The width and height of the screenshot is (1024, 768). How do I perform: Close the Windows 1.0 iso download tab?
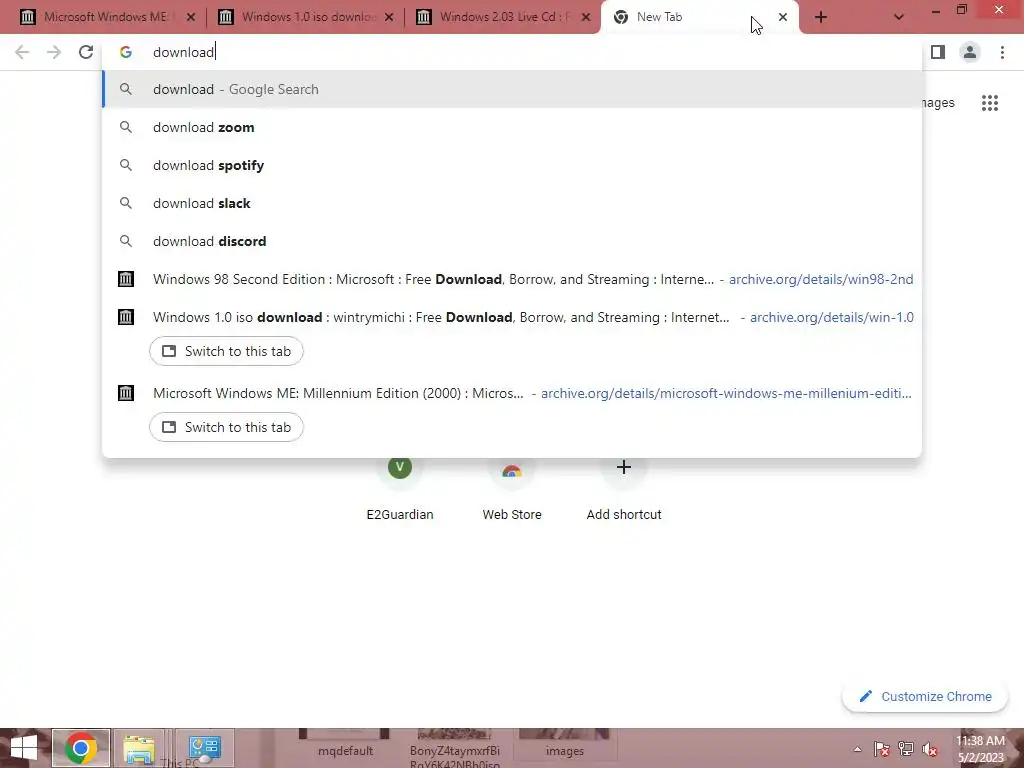[389, 18]
